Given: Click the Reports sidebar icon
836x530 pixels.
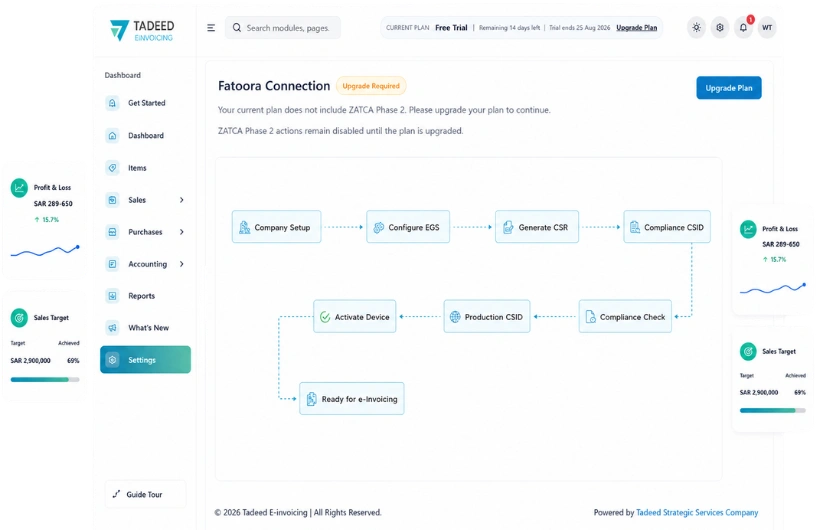Looking at the screenshot, I should 112,296.
